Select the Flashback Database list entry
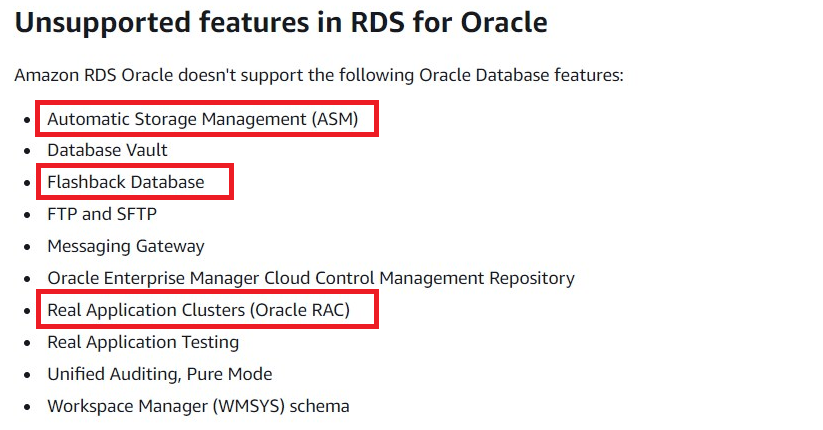This screenshot has height=430, width=823. point(126,182)
